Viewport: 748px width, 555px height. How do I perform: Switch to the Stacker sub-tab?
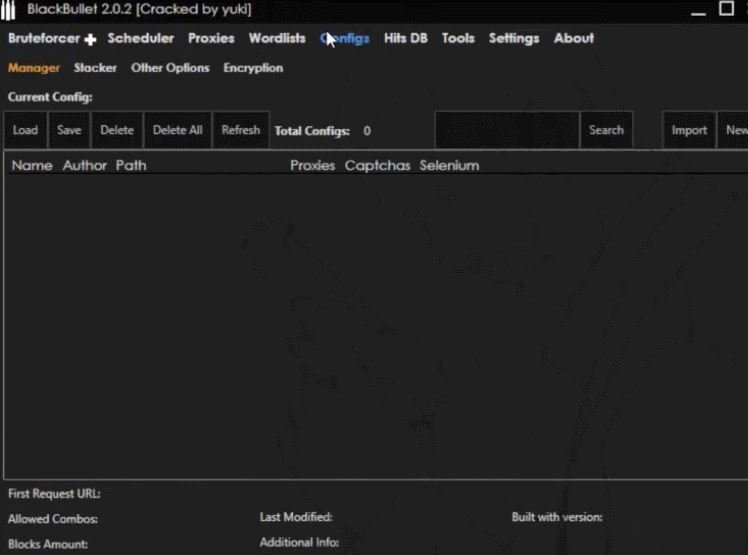(x=95, y=68)
